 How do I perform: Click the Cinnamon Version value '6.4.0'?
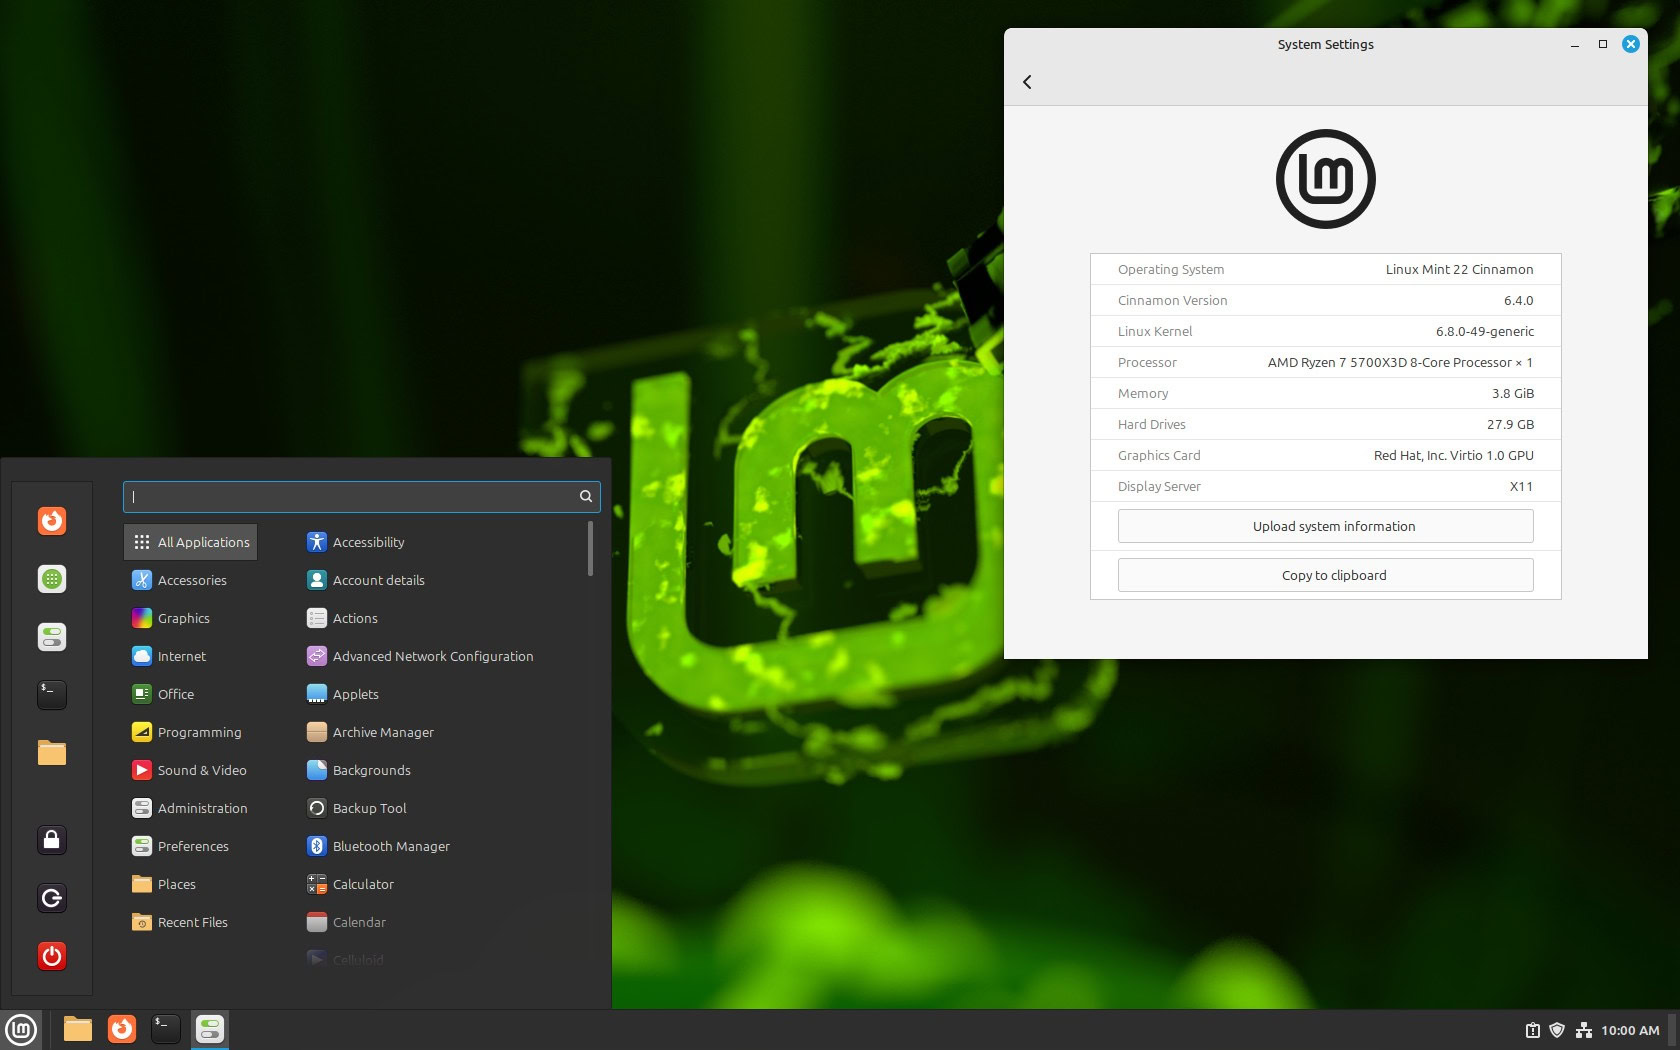pos(1519,300)
